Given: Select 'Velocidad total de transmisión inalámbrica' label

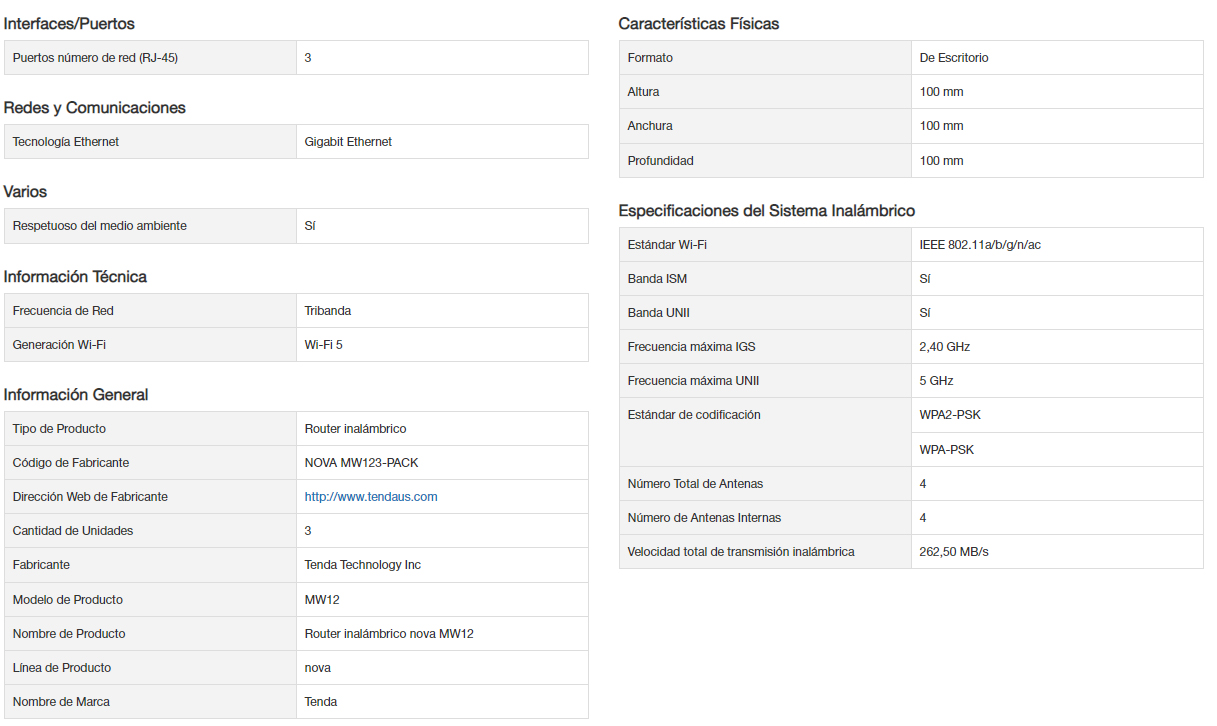Looking at the screenshot, I should click(741, 552).
